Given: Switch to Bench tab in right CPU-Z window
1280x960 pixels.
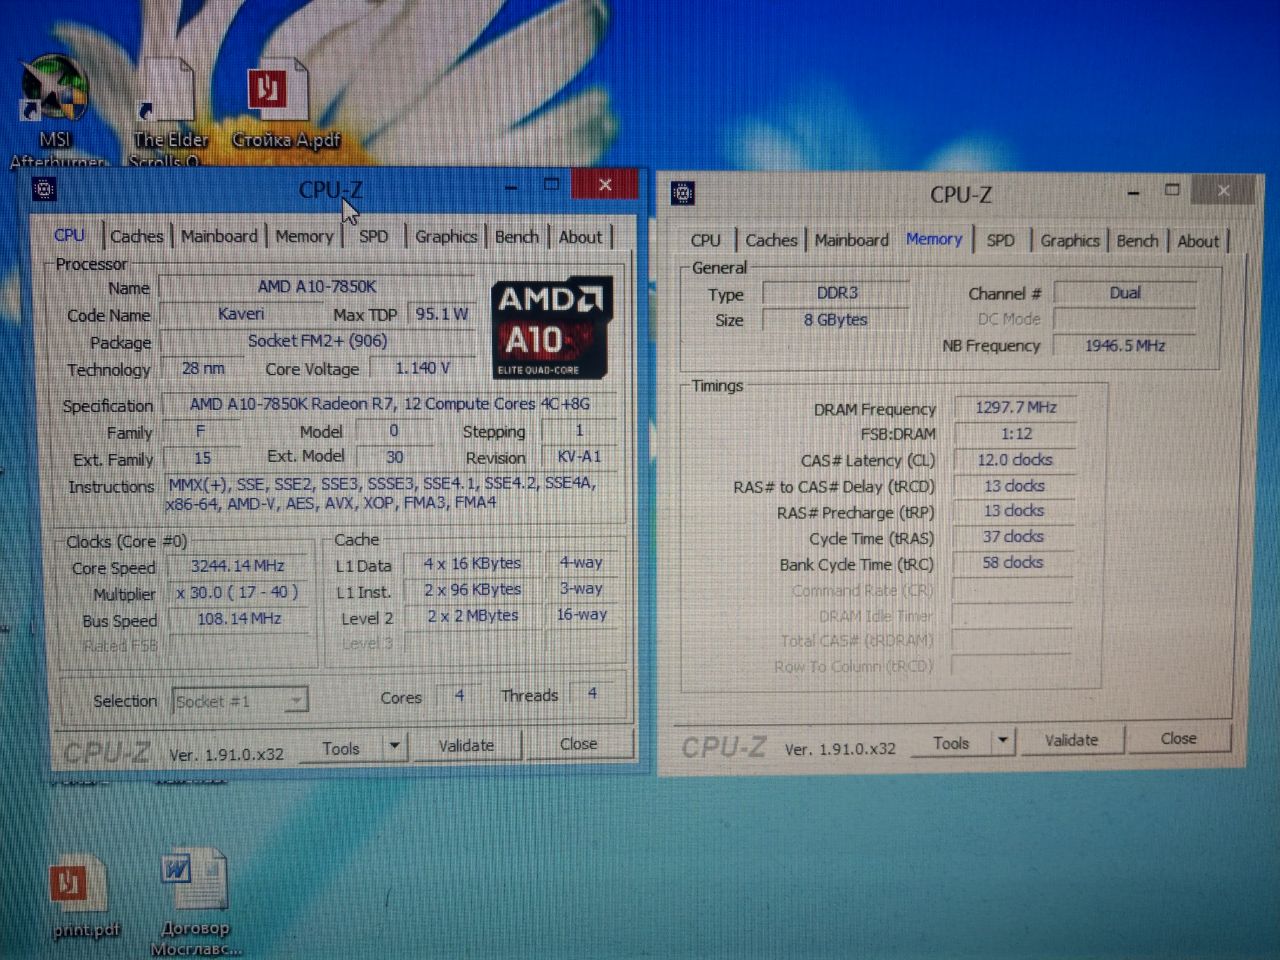Looking at the screenshot, I should (x=1138, y=240).
